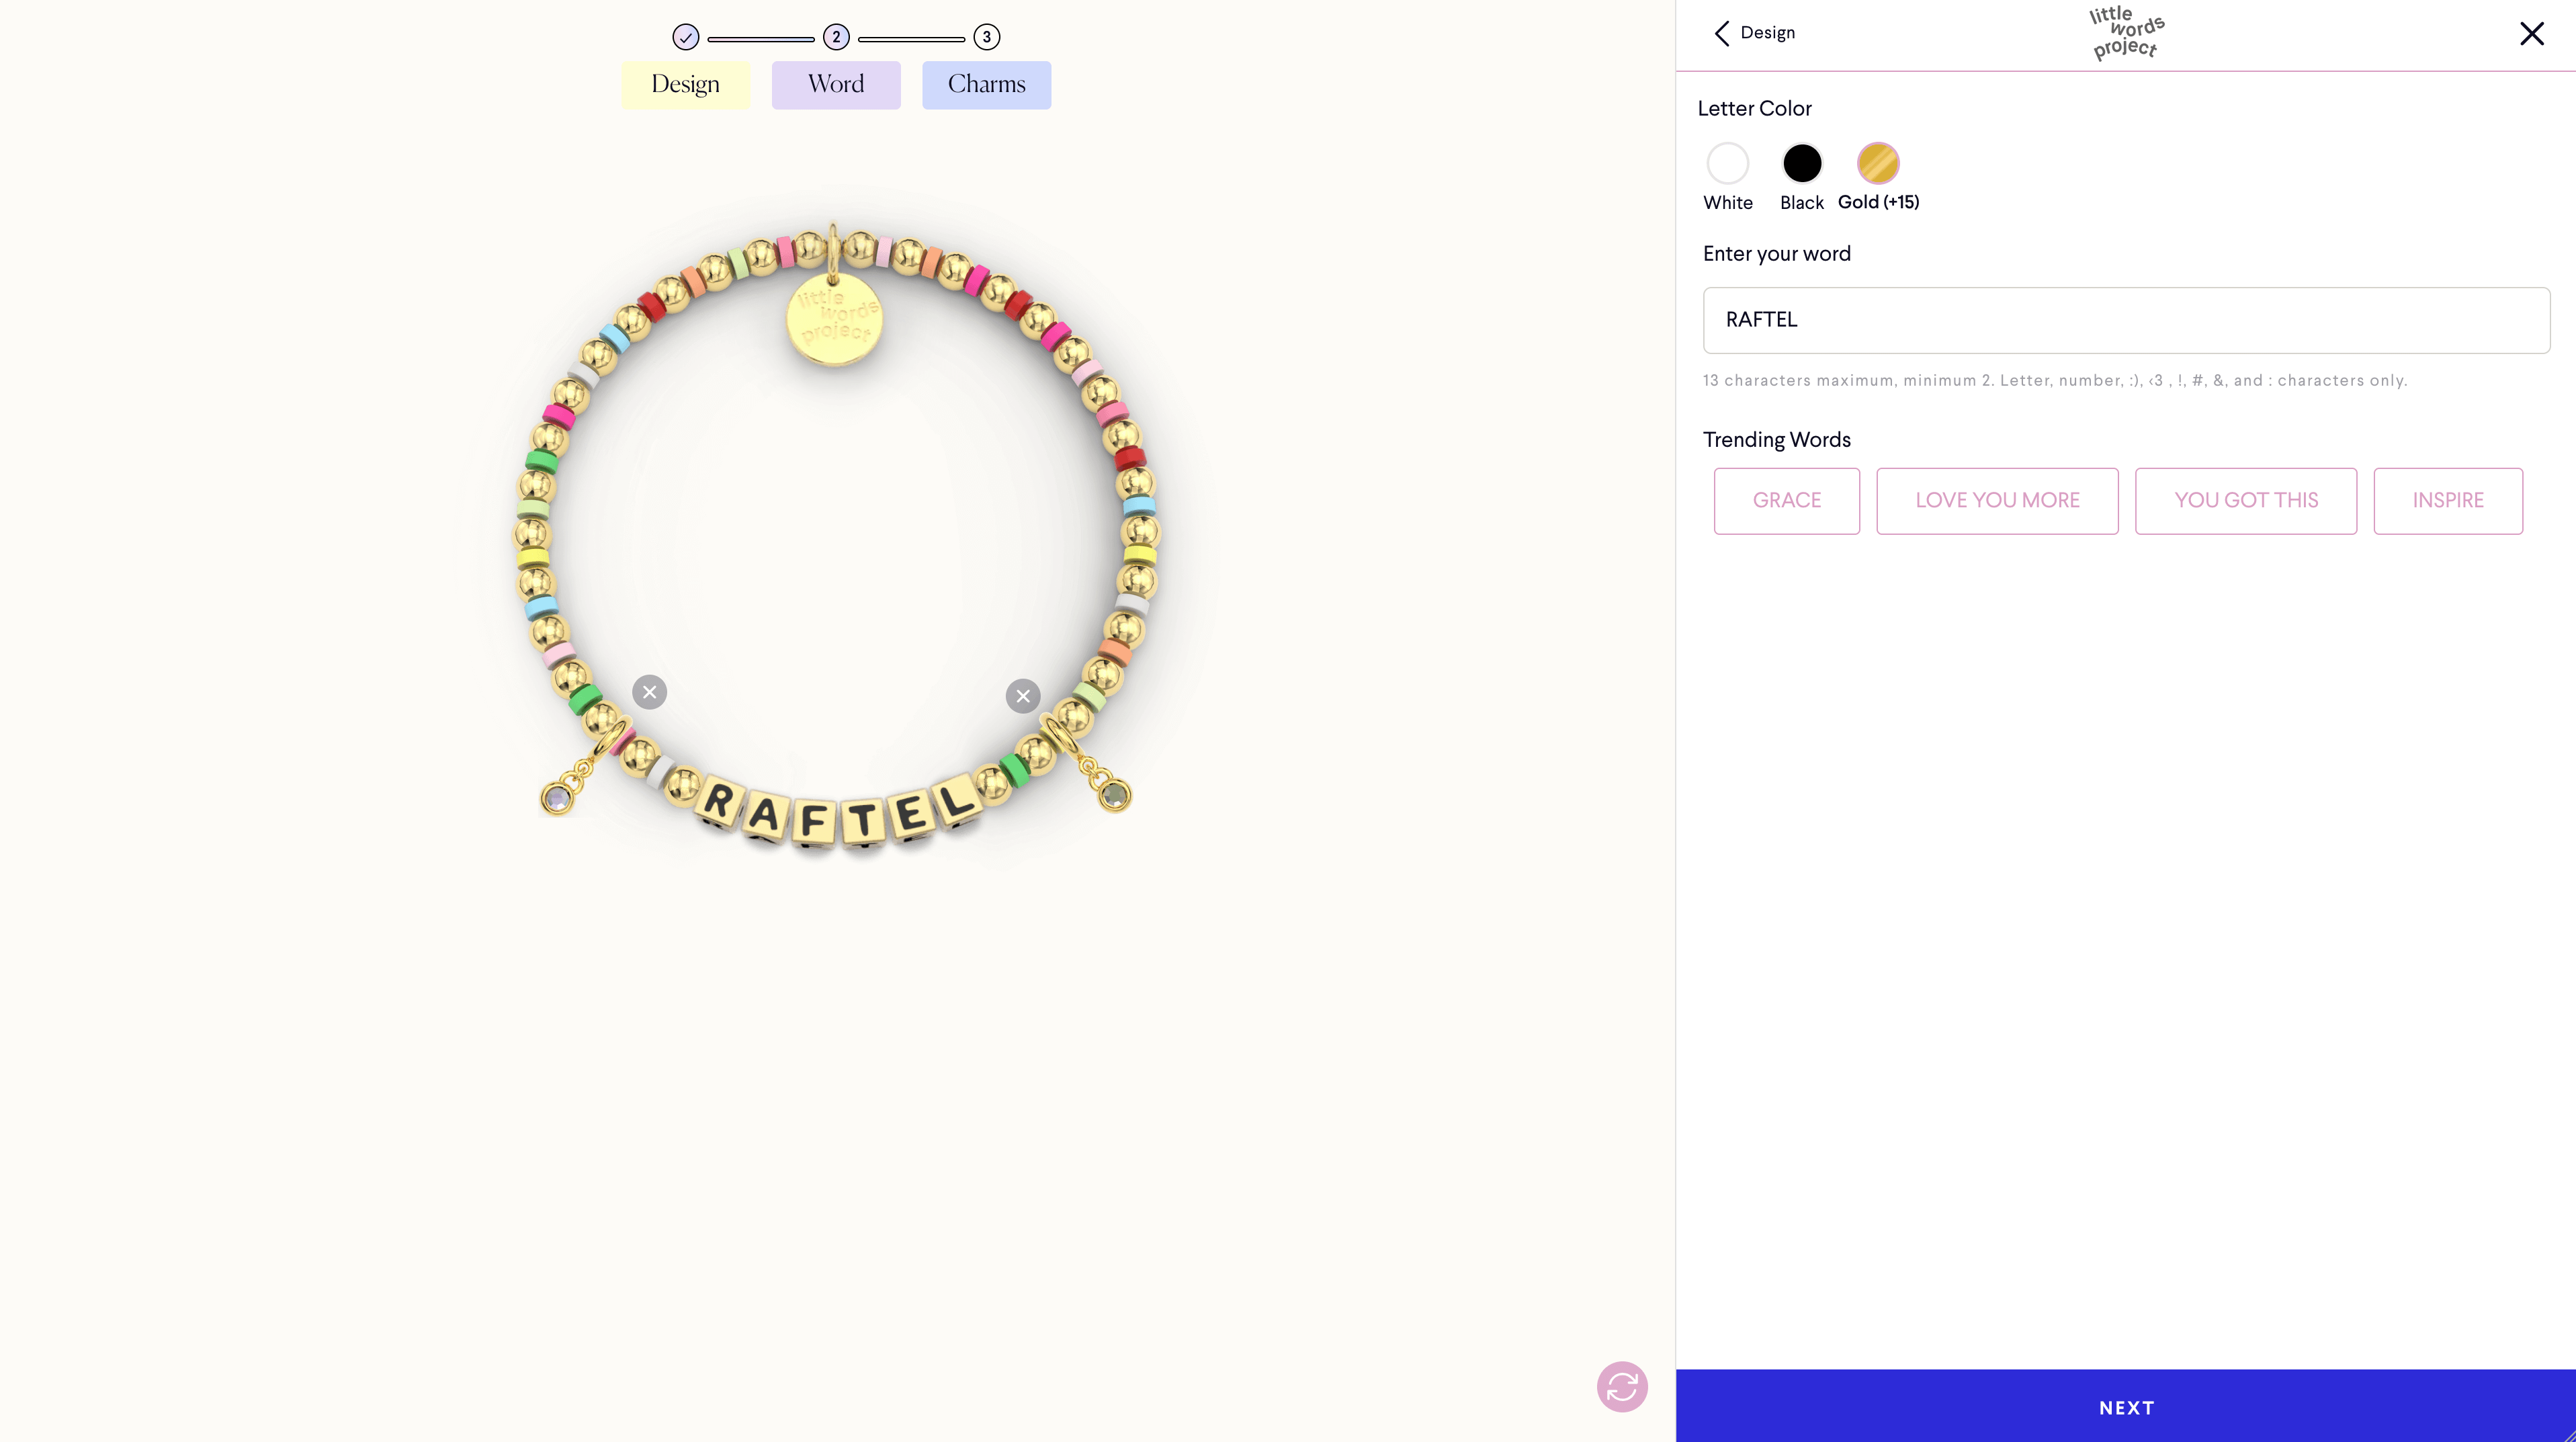Pick the LOVE YOU MORE trending word
The height and width of the screenshot is (1442, 2576).
[1997, 501]
